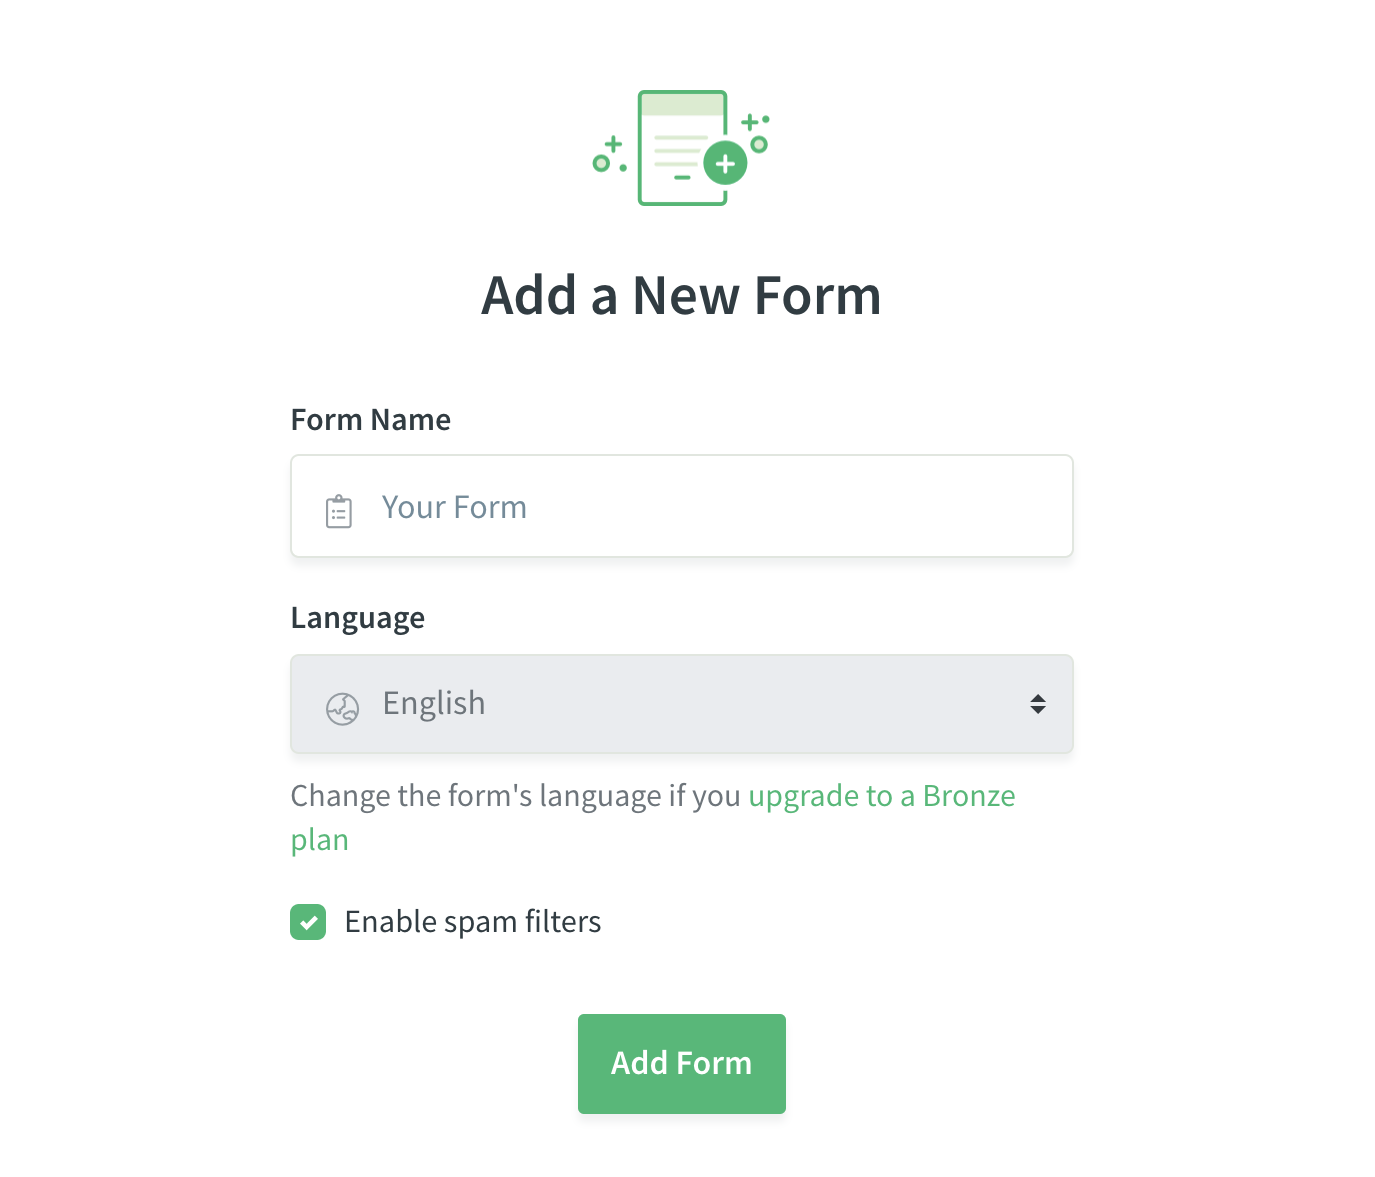
Task: Open the Language dropdown
Action: point(682,704)
